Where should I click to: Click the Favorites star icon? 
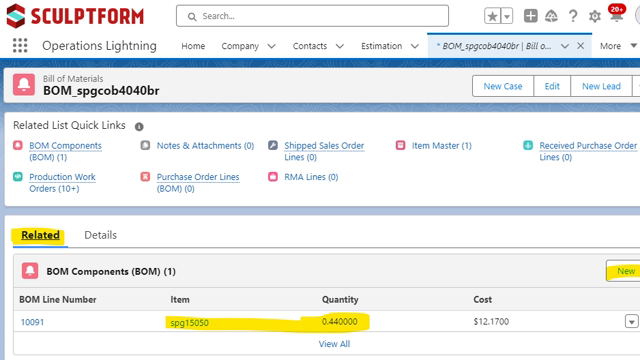[493, 16]
